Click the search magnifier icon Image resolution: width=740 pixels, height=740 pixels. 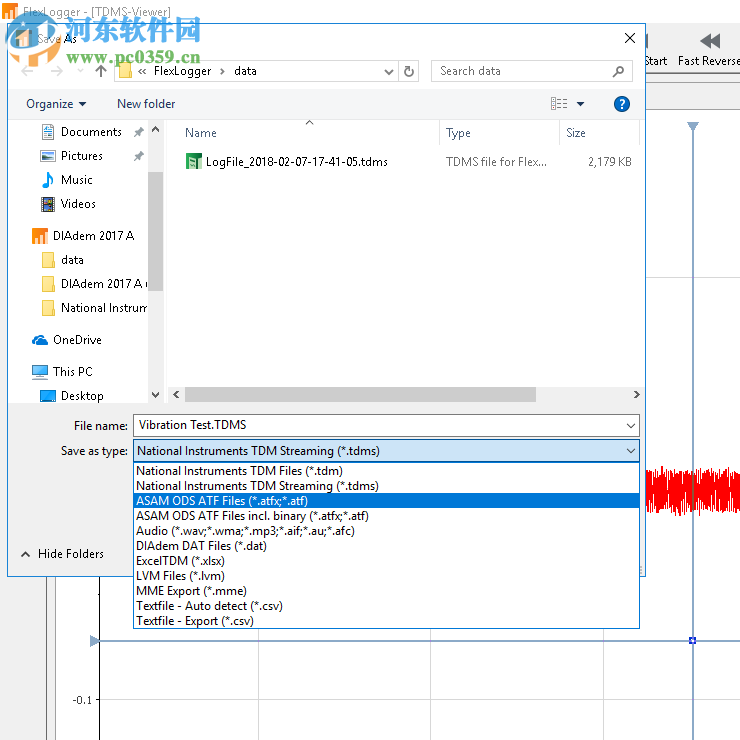[618, 71]
